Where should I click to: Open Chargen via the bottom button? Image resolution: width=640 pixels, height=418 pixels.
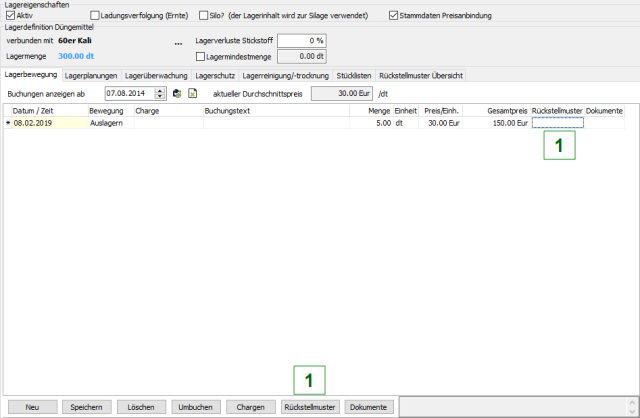pos(250,407)
